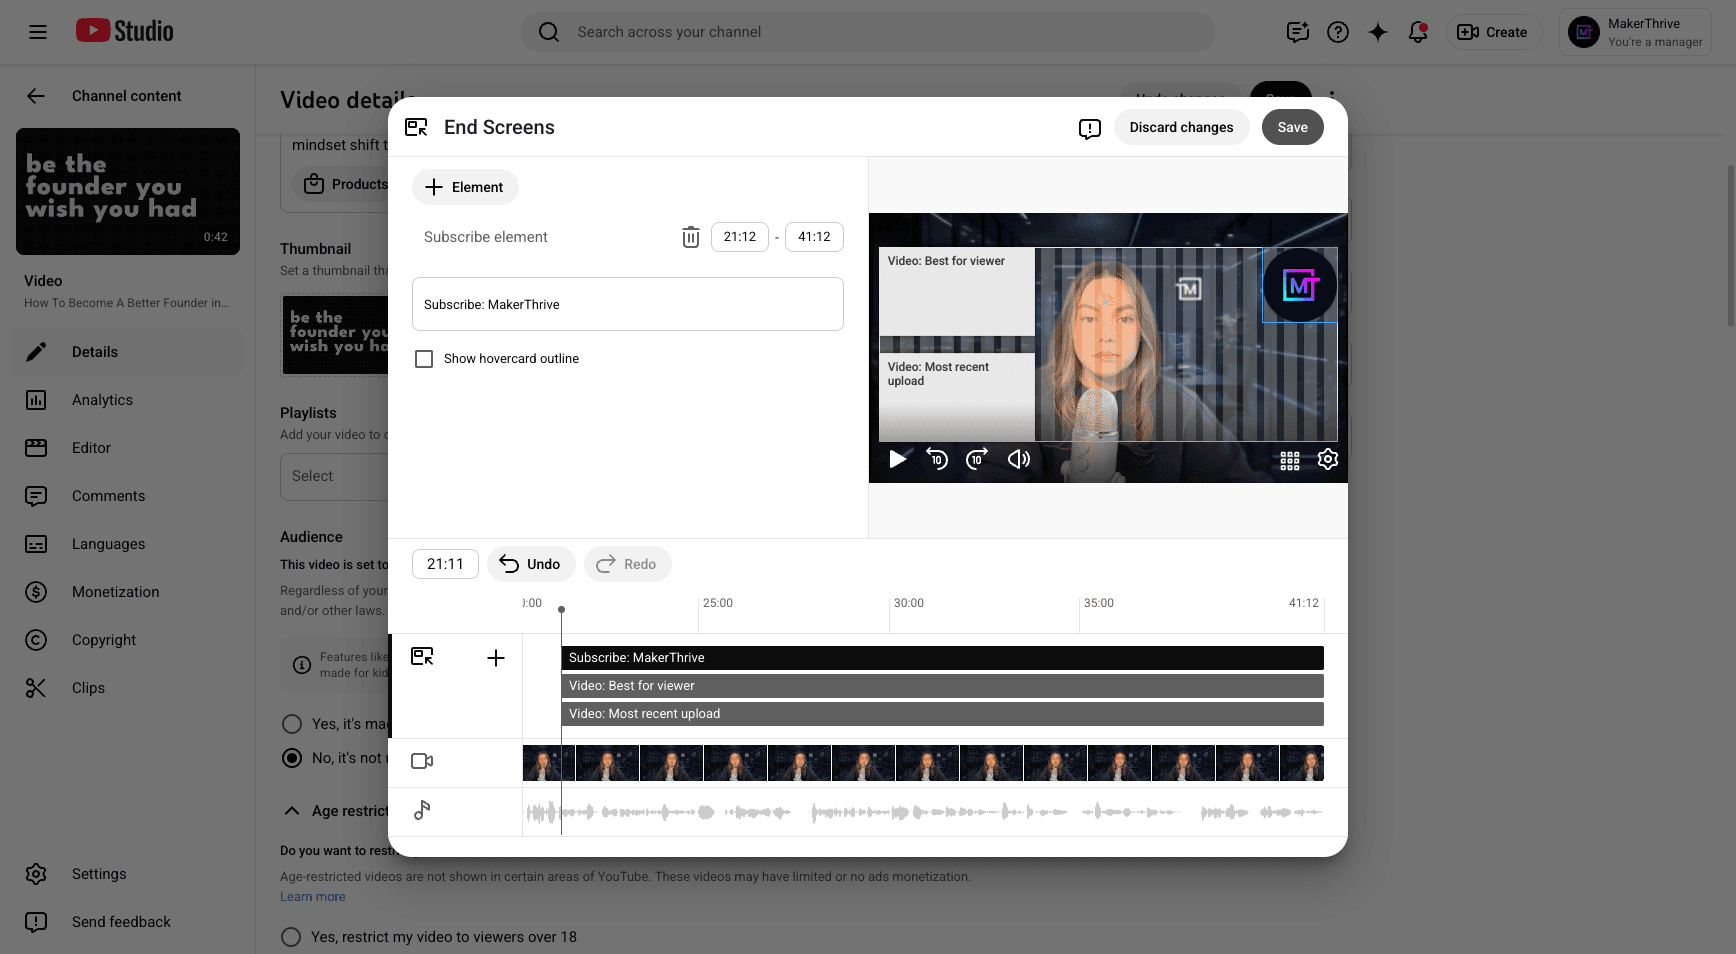This screenshot has height=954, width=1736.
Task: Open Monetization in the sidebar
Action: point(128,592)
